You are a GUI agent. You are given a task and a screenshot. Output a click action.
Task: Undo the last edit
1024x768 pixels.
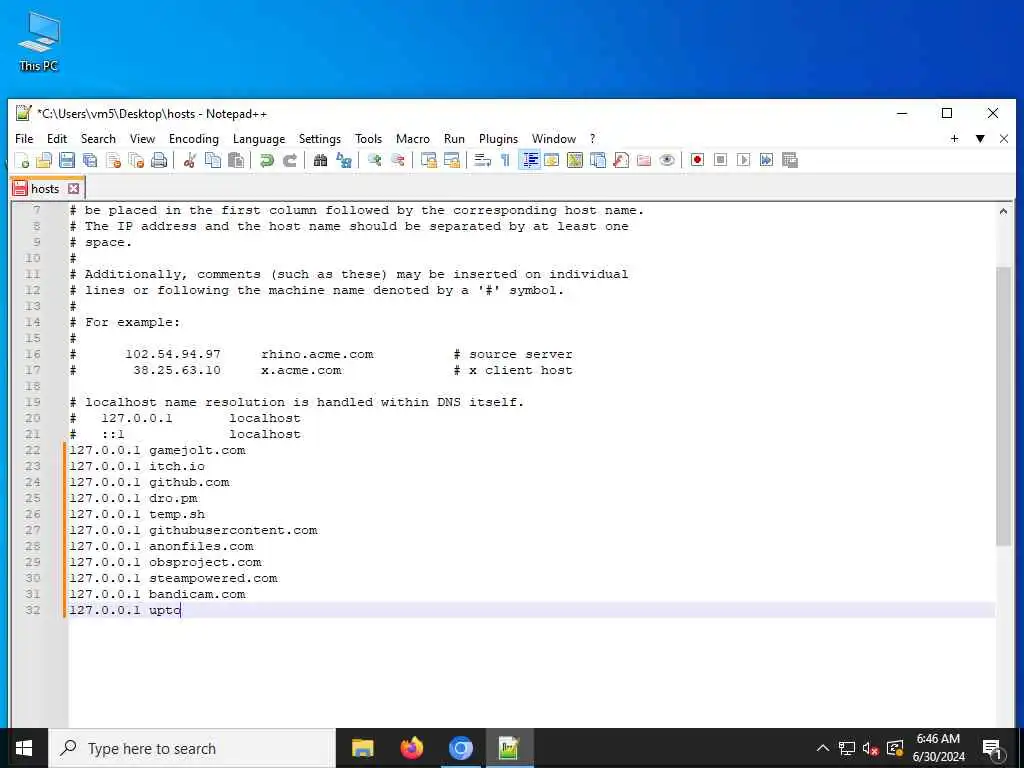(x=266, y=160)
